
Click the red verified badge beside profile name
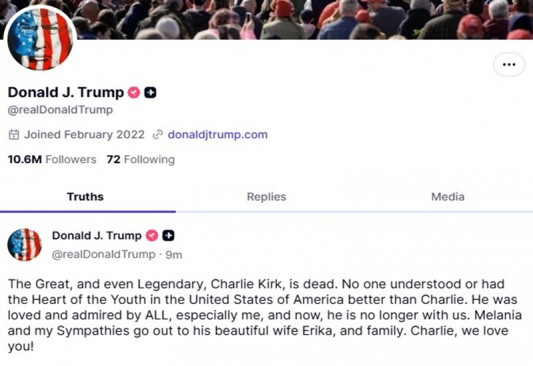134,92
